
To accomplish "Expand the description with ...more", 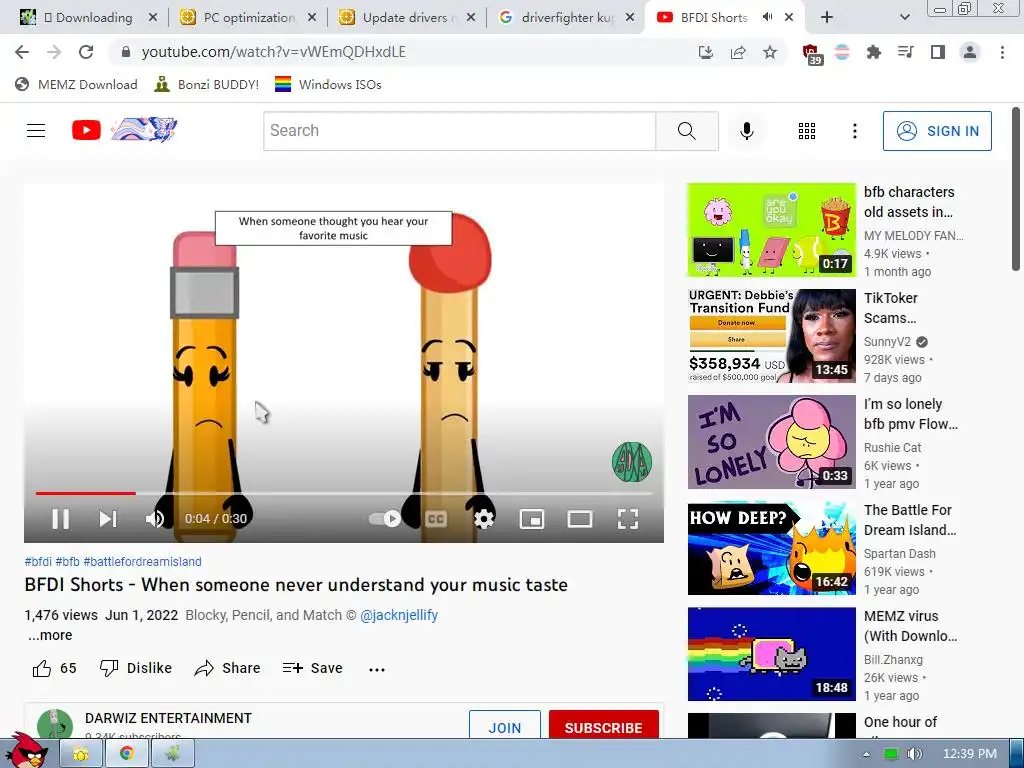I will click(50, 635).
